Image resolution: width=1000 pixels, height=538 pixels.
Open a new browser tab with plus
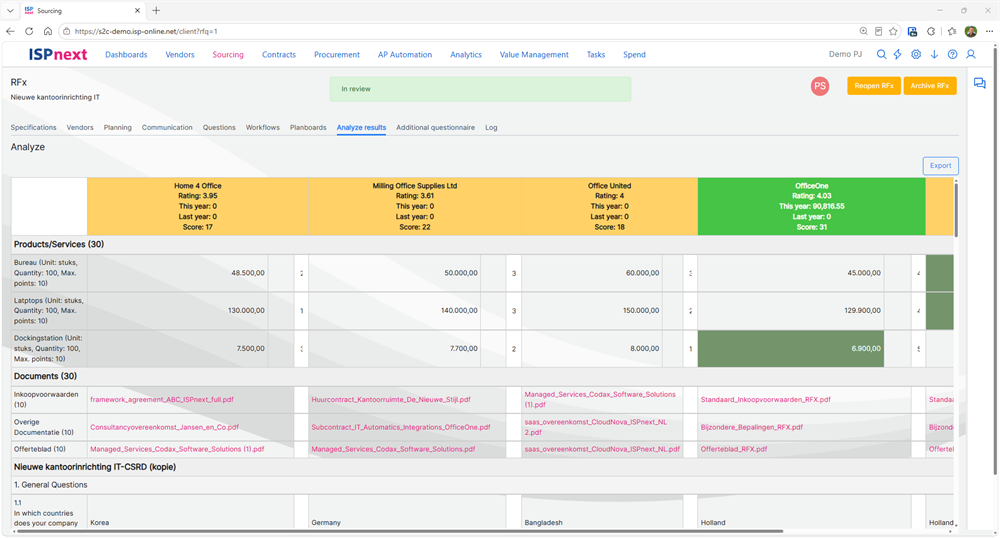[x=156, y=10]
